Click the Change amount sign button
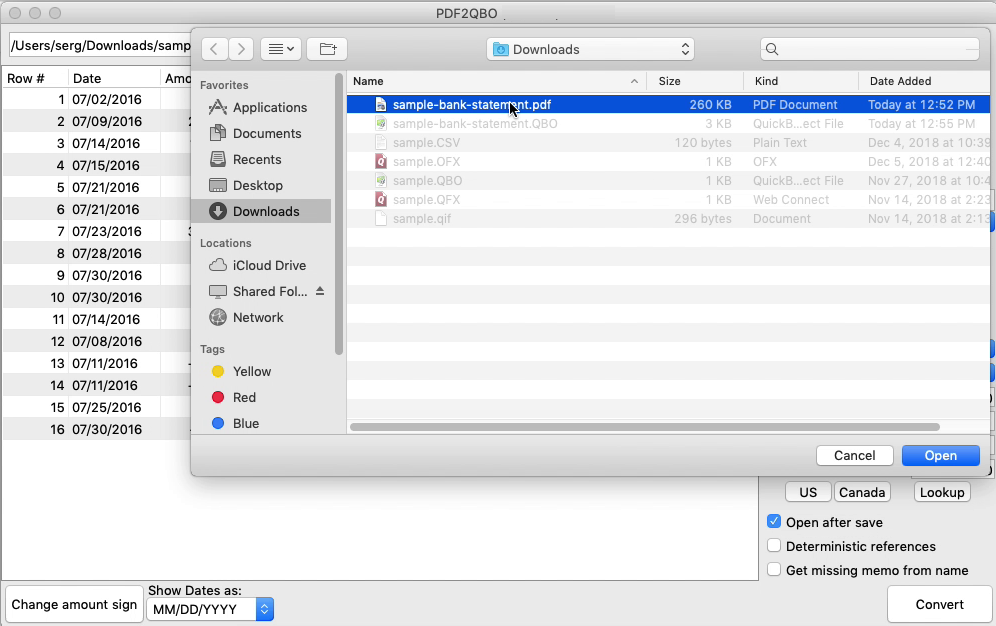Image resolution: width=996 pixels, height=626 pixels. pos(74,604)
